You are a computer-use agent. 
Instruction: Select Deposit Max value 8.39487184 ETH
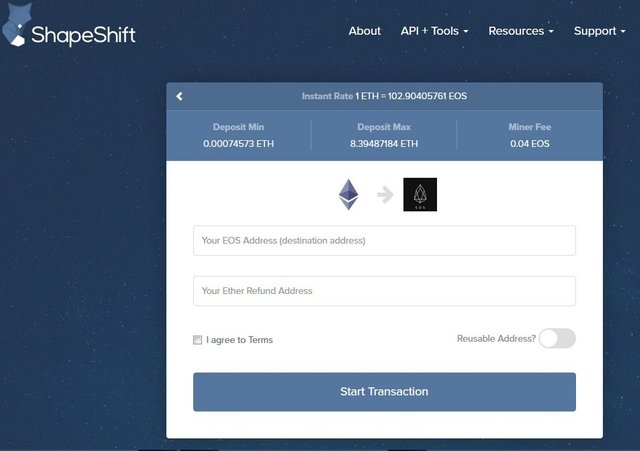[384, 144]
